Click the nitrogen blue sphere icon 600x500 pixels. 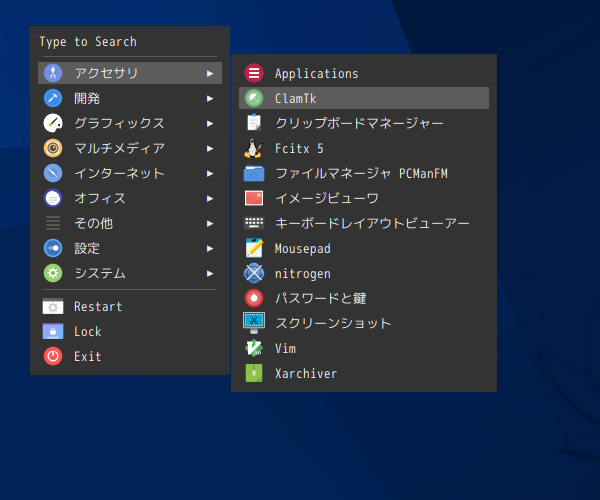pyautogui.click(x=254, y=273)
